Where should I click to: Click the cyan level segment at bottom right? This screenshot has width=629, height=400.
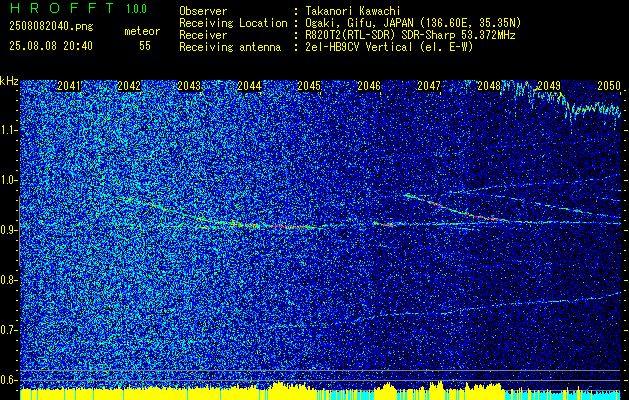pos(562,395)
